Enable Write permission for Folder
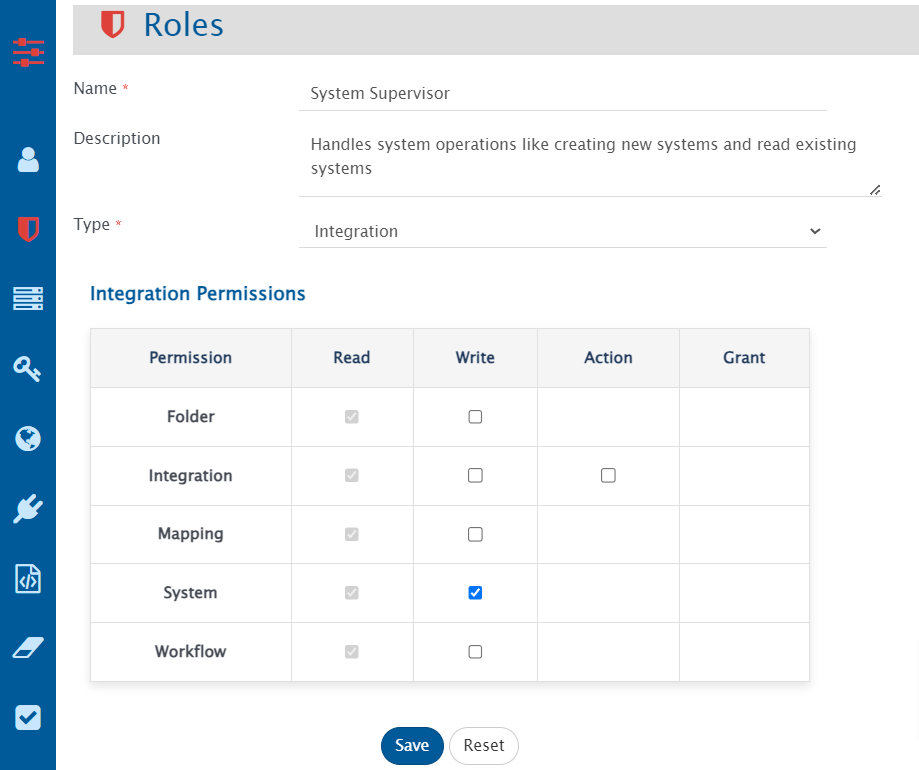919x770 pixels. pos(475,417)
